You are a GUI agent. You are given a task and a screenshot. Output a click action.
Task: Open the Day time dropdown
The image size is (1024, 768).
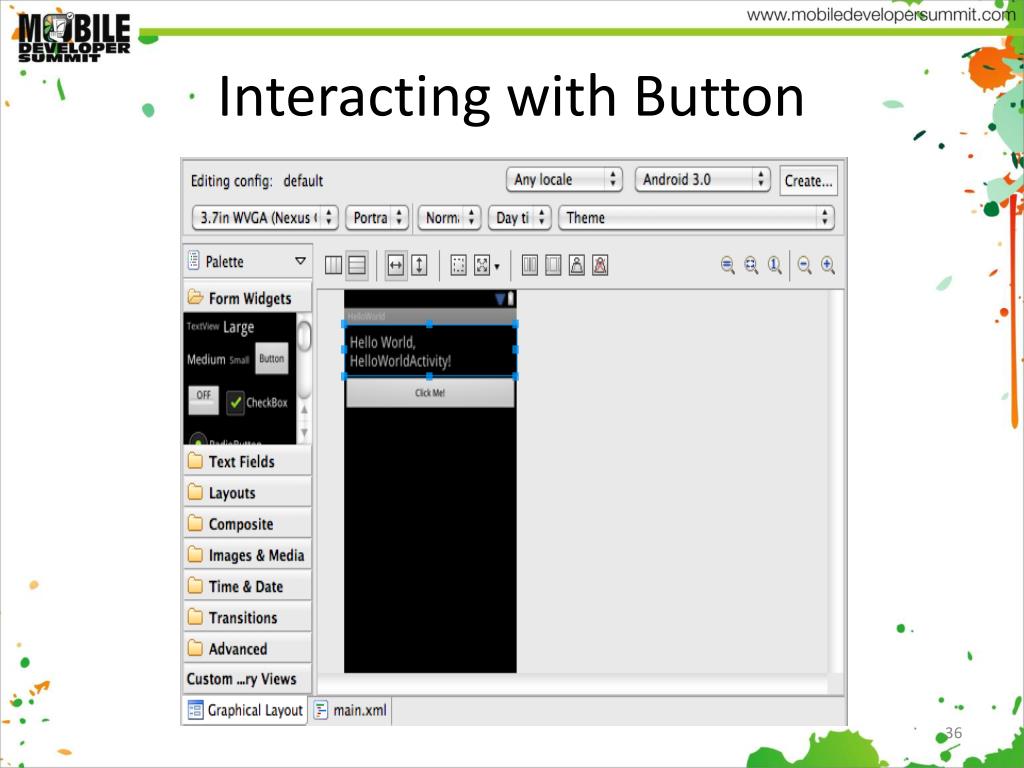tap(520, 217)
